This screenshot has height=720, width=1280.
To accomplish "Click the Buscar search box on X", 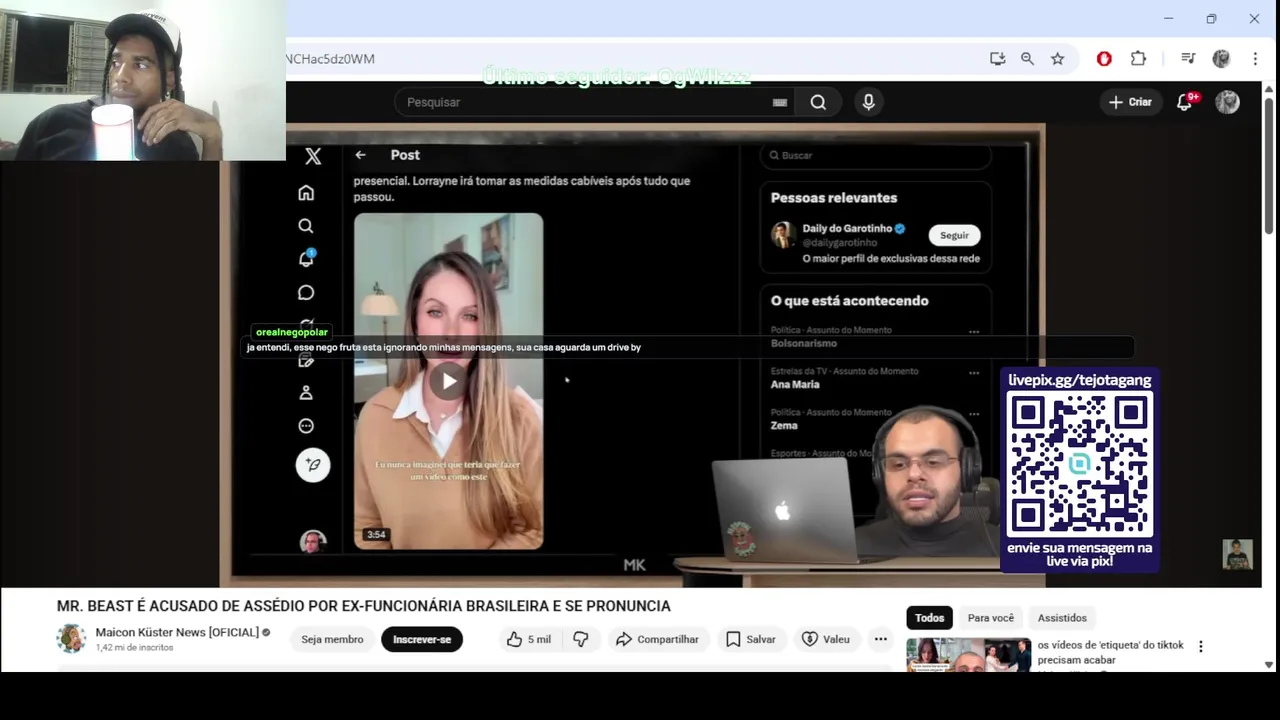I will coord(876,155).
